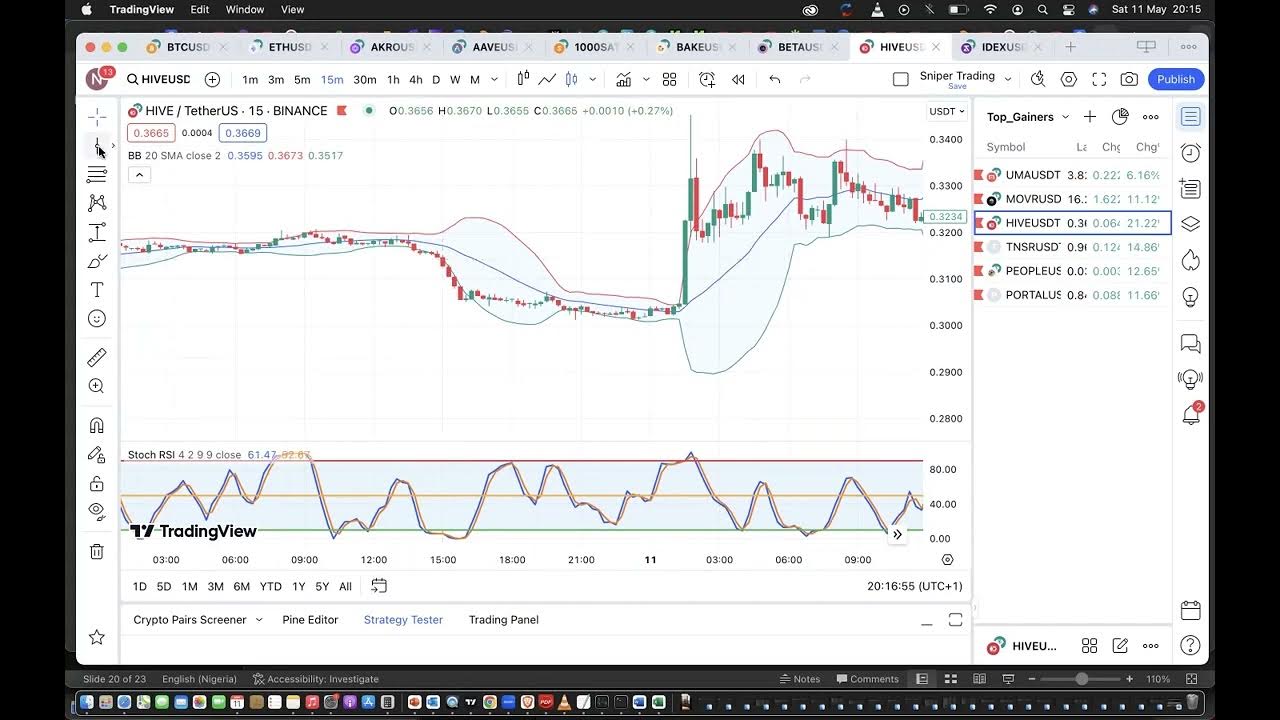
Task: Select PEOPLEUS in the watchlist
Action: (x=1073, y=271)
